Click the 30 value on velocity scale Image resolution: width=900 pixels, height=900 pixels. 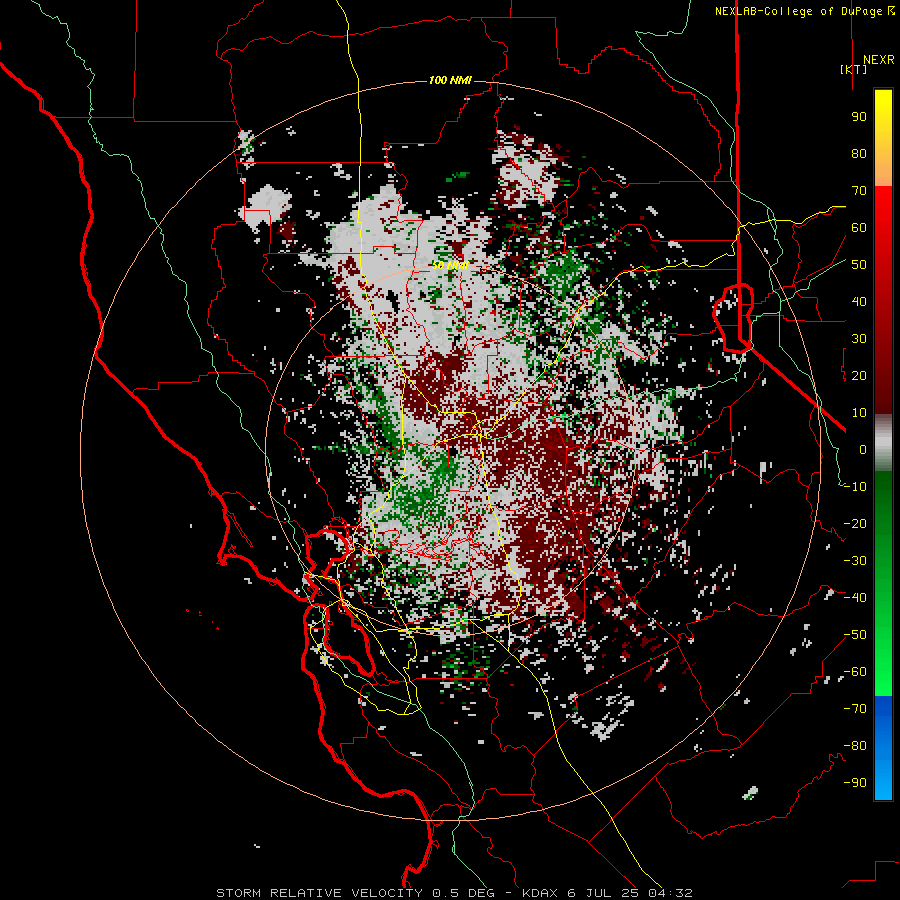[x=859, y=339]
